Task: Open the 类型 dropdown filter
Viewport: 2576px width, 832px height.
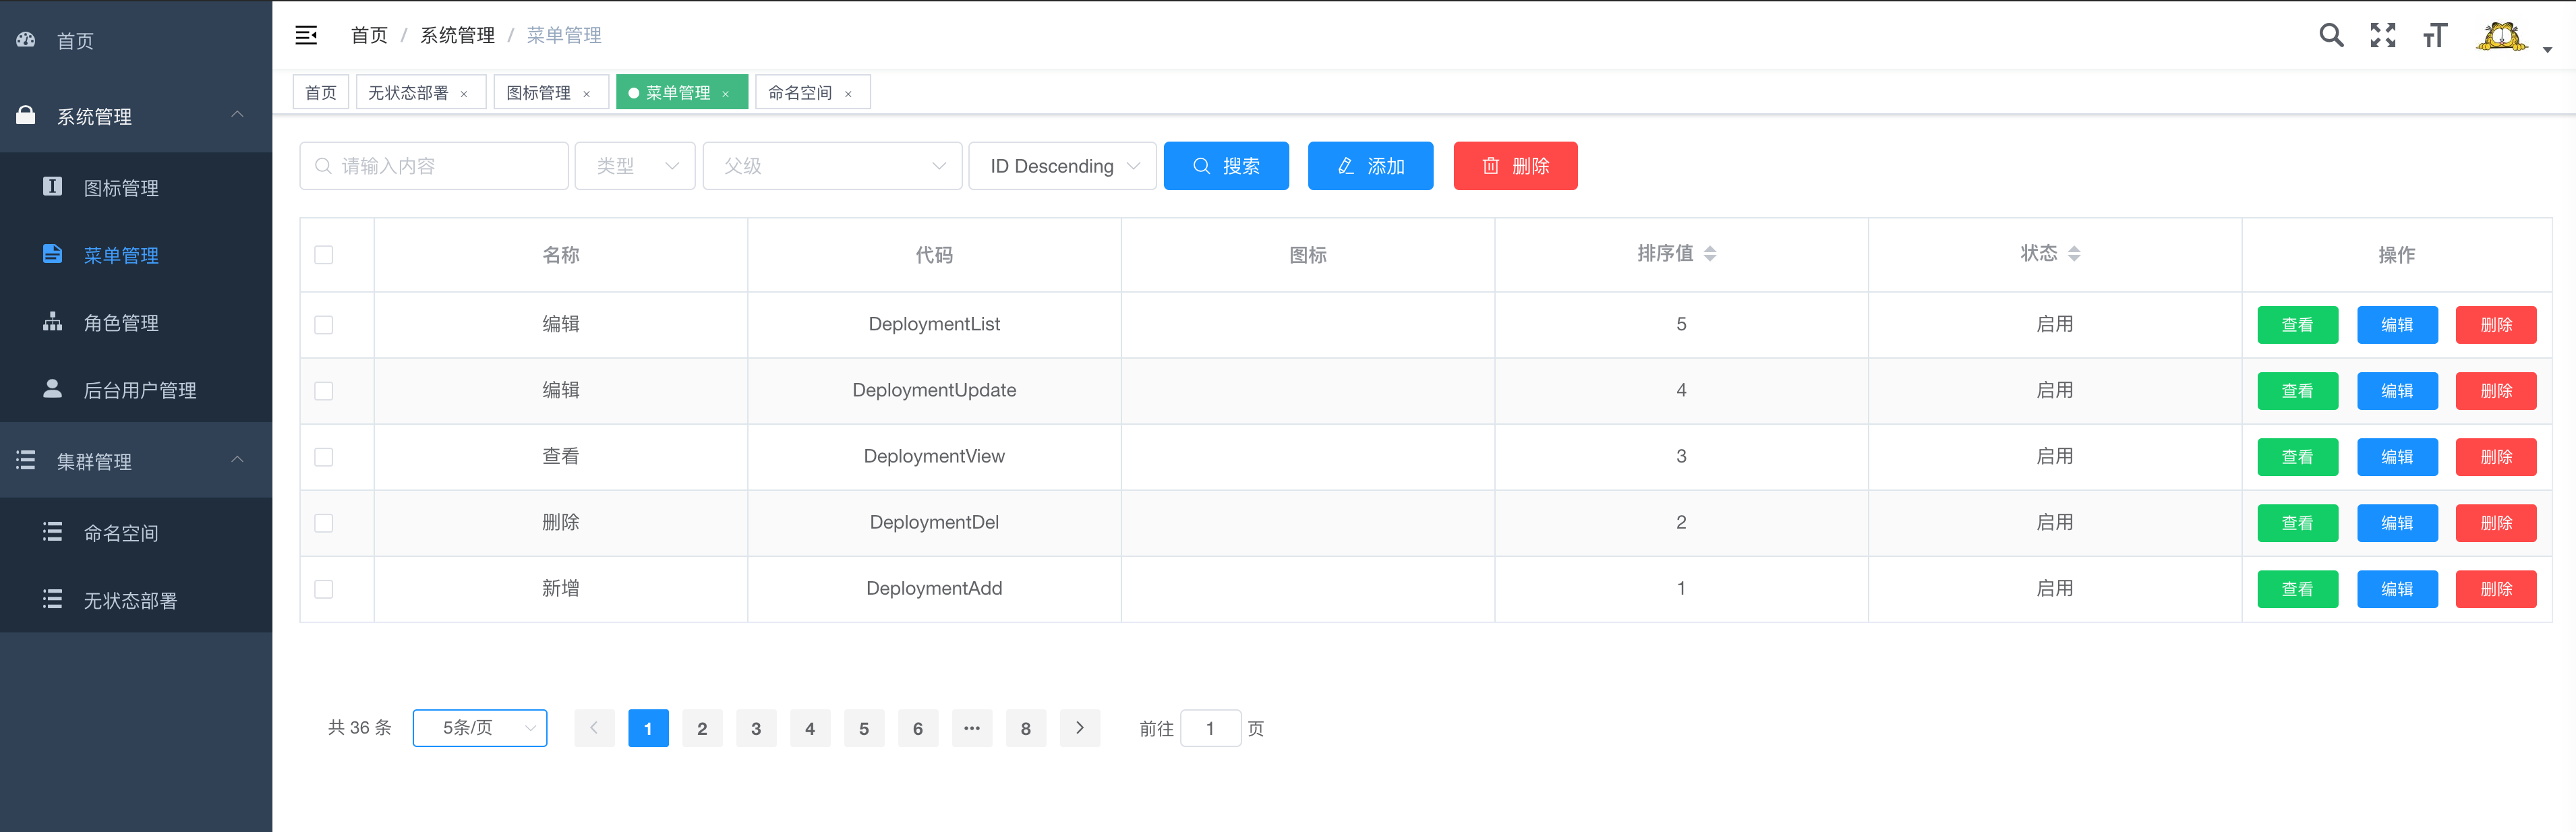Action: pyautogui.click(x=635, y=166)
